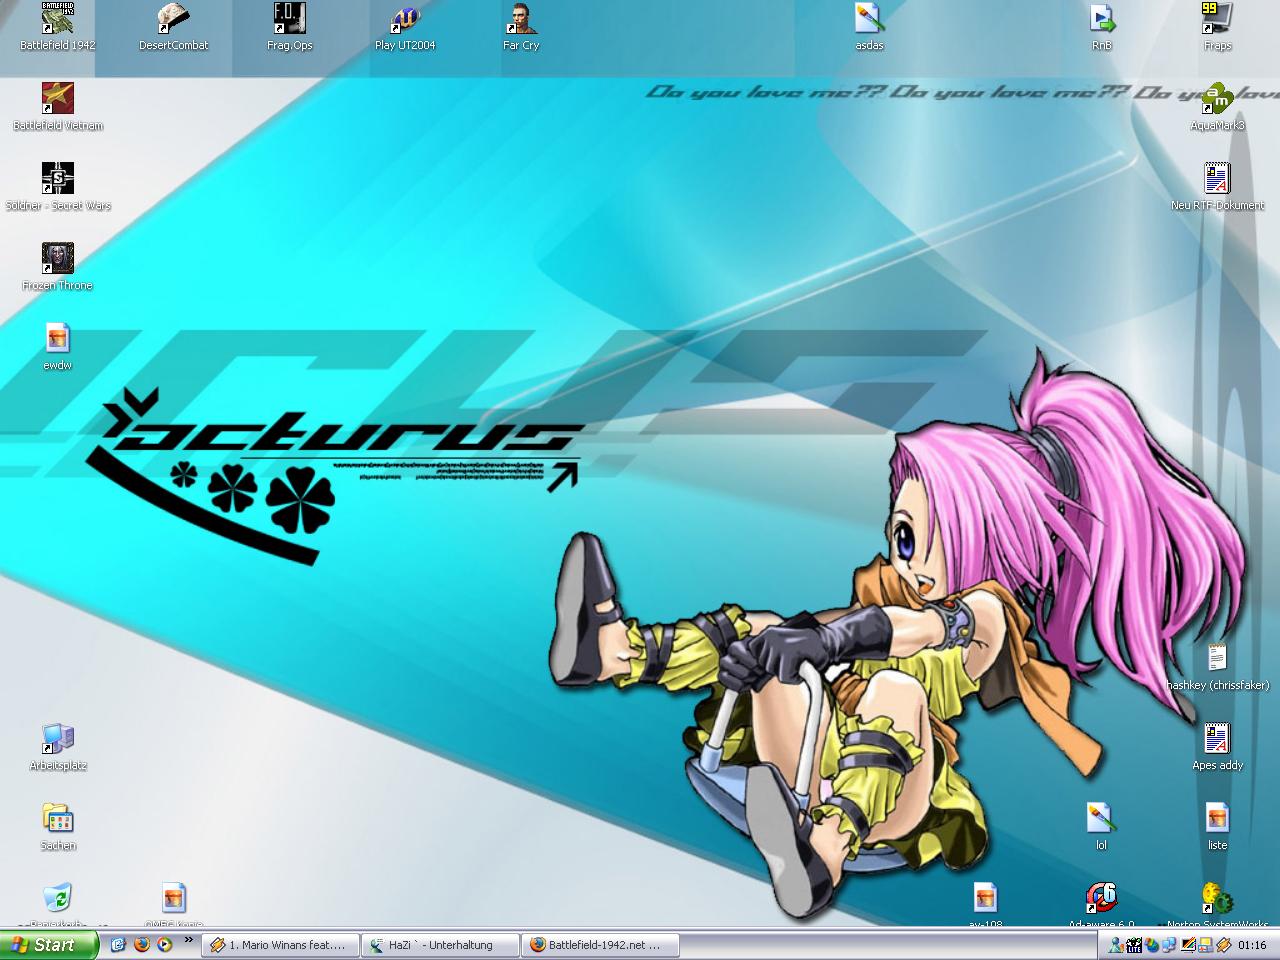Select the Söldner - Secret Wars icon
The image size is (1280, 960).
tap(58, 180)
